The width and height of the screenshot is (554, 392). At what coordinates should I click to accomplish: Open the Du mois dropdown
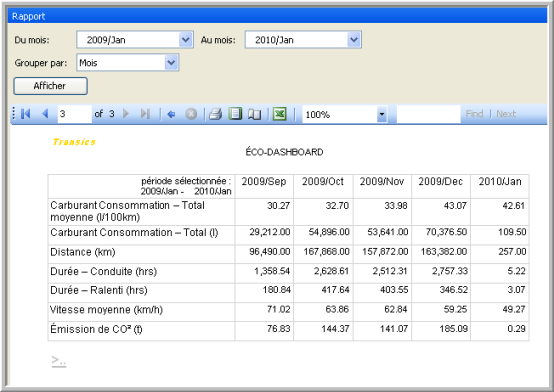pyautogui.click(x=186, y=40)
